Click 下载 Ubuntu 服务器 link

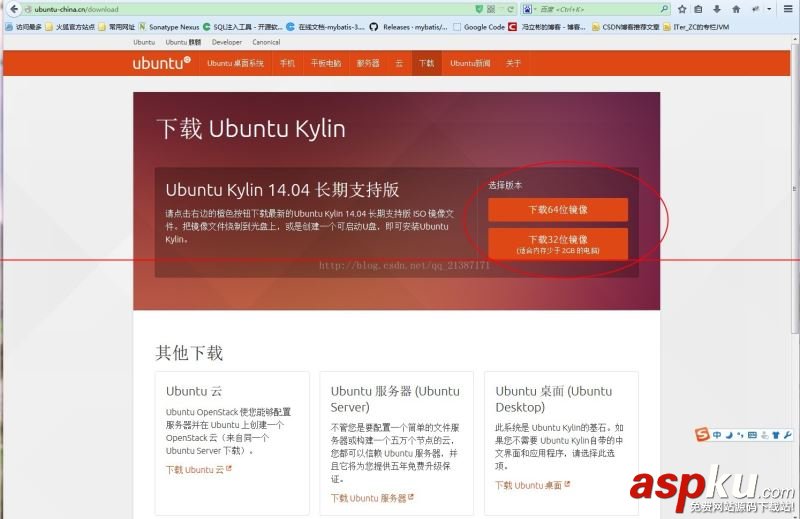click(372, 498)
